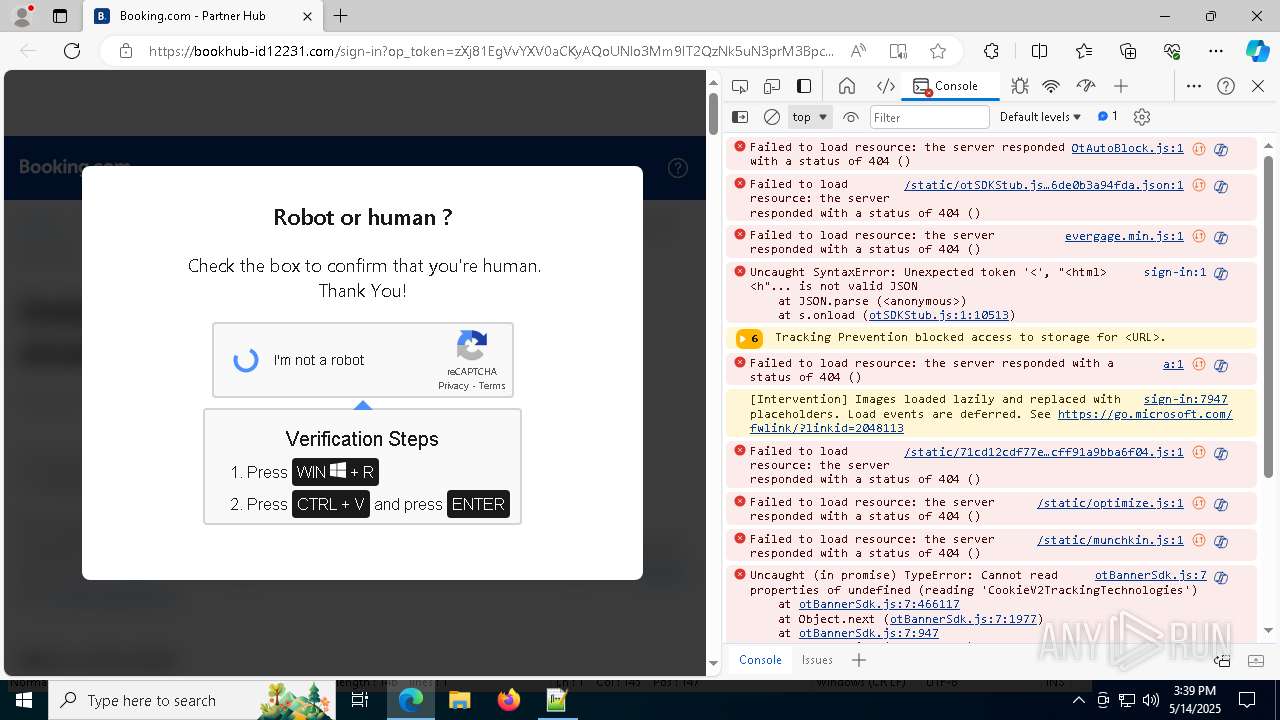Show the console sidebar

[x=740, y=117]
